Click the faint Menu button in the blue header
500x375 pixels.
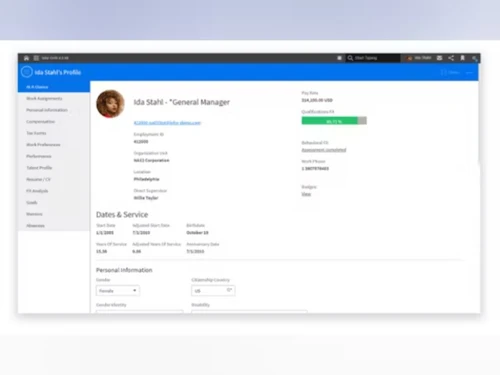click(x=450, y=72)
